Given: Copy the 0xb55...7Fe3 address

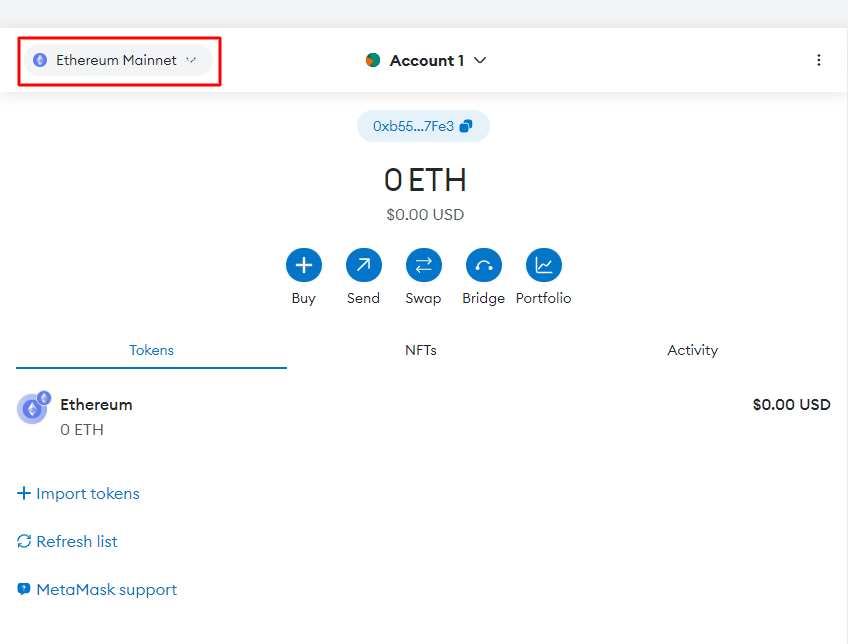Looking at the screenshot, I should [x=423, y=126].
